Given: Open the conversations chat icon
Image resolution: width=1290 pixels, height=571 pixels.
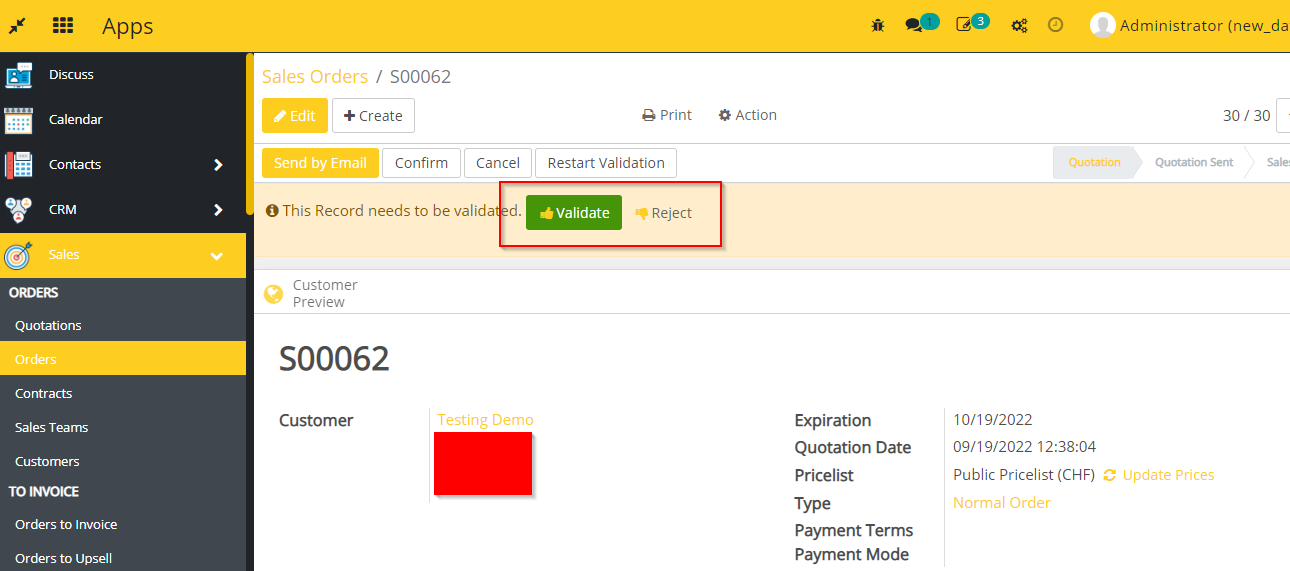Looking at the screenshot, I should click(914, 26).
